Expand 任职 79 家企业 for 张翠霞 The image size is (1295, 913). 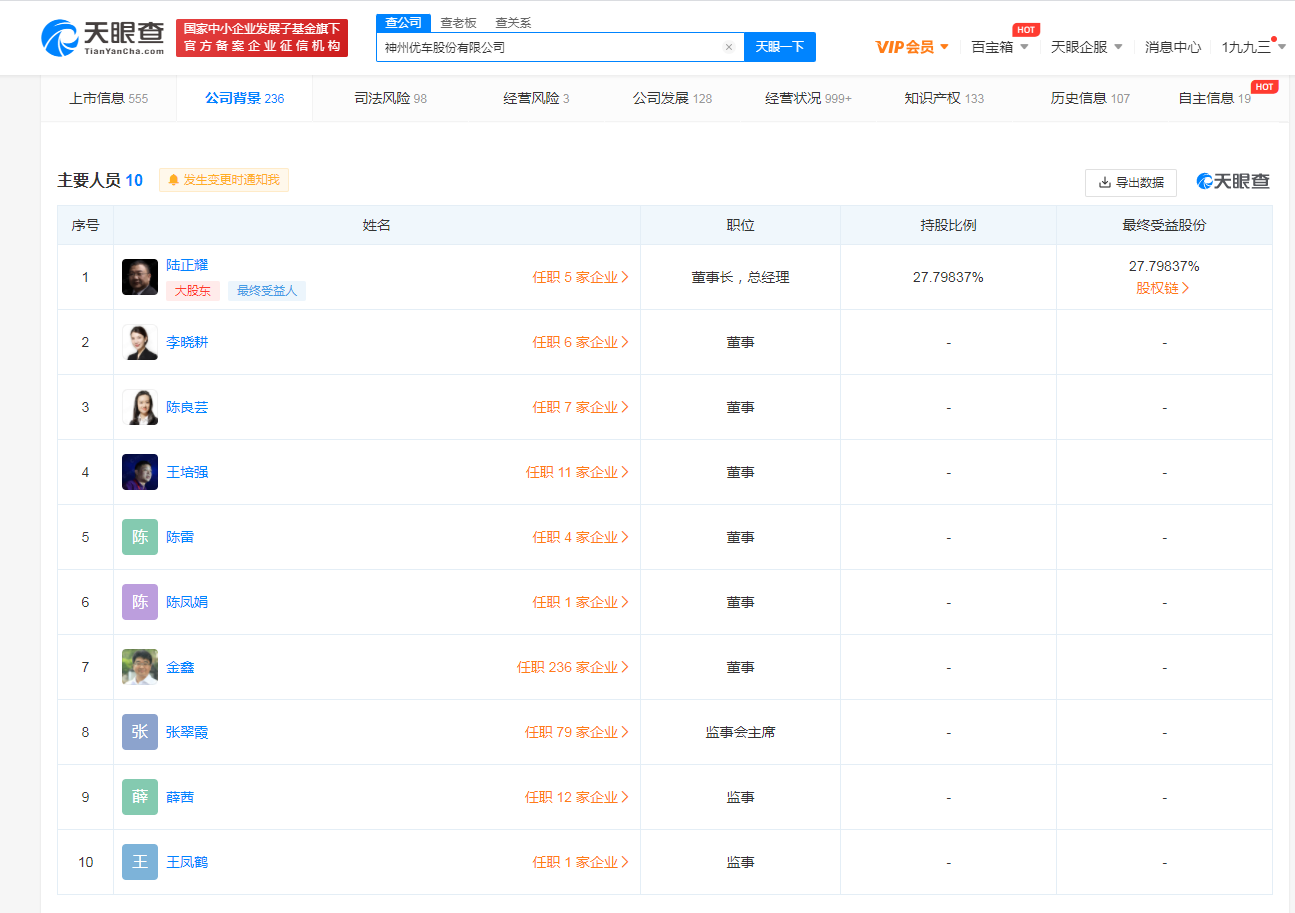[577, 732]
